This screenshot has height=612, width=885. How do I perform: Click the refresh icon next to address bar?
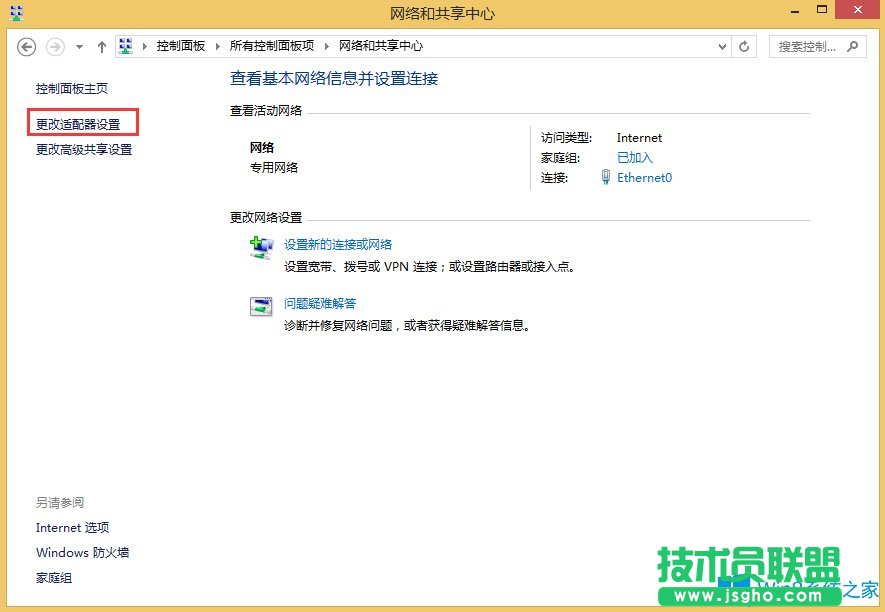coord(743,45)
